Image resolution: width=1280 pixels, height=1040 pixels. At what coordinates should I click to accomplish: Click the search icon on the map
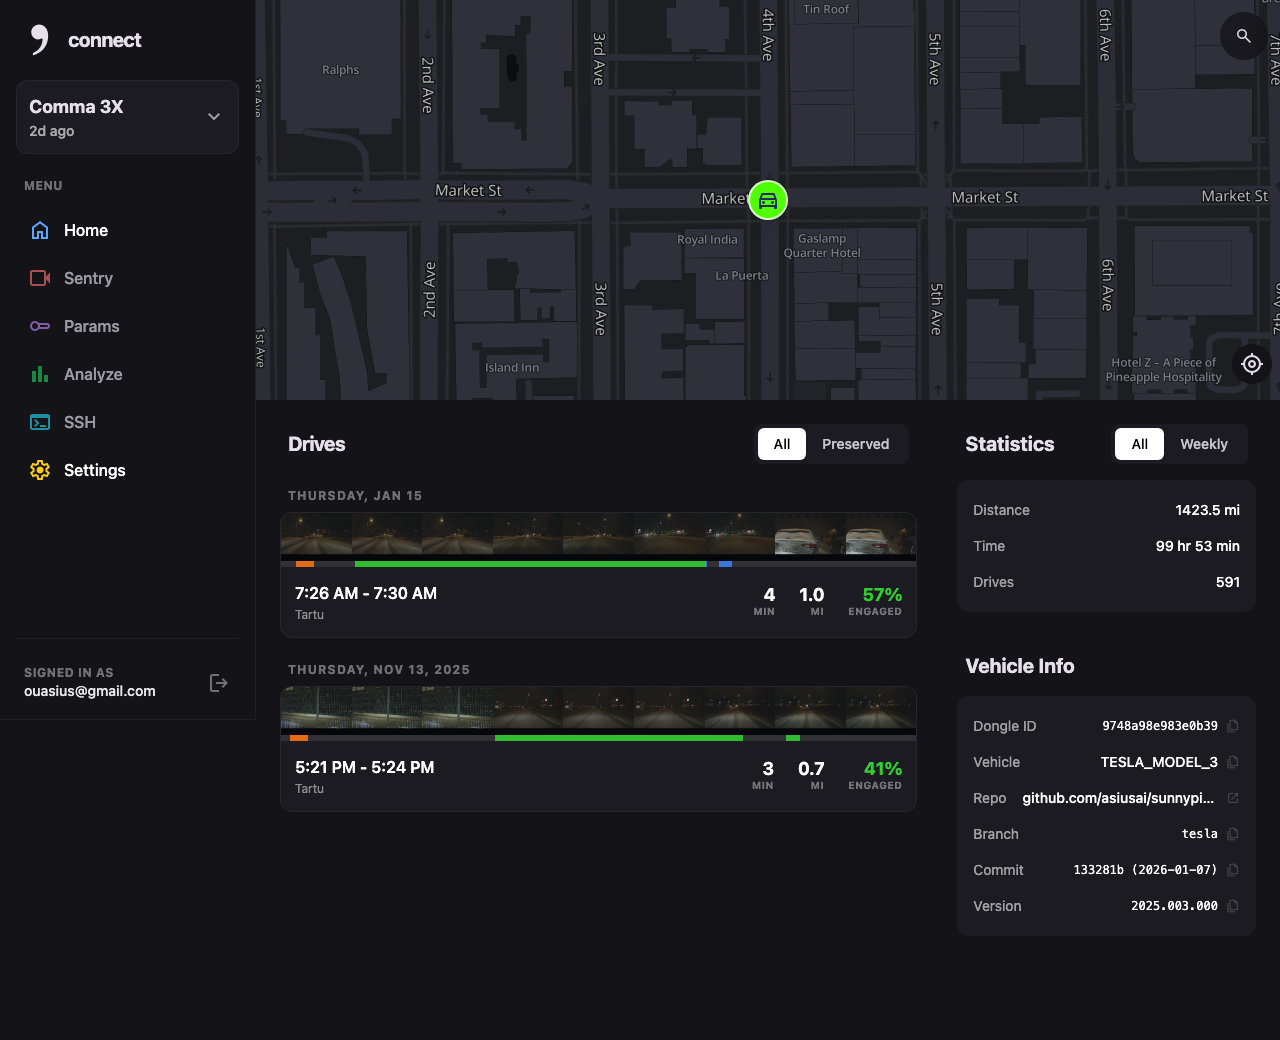tap(1242, 35)
